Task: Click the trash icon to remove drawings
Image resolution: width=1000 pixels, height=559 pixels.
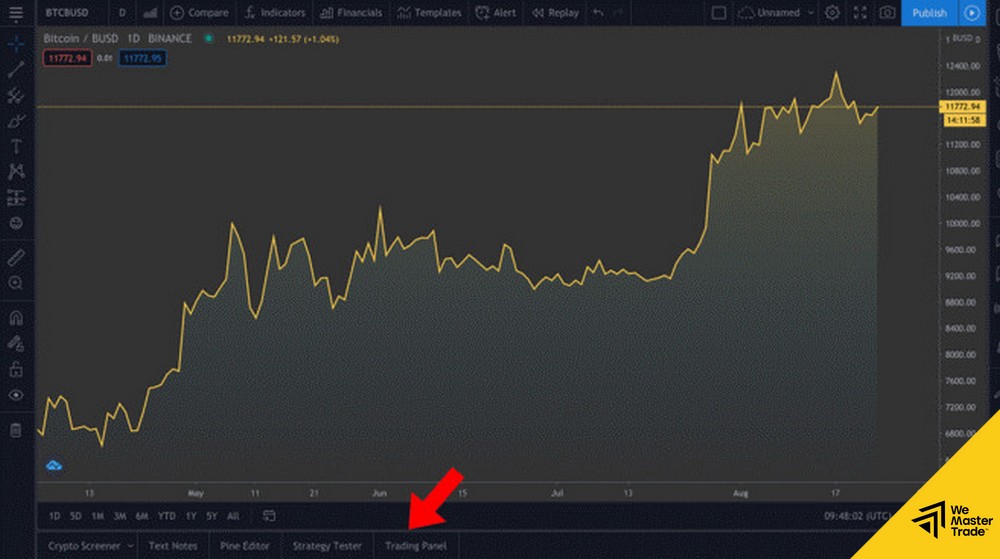Action: click(x=16, y=430)
